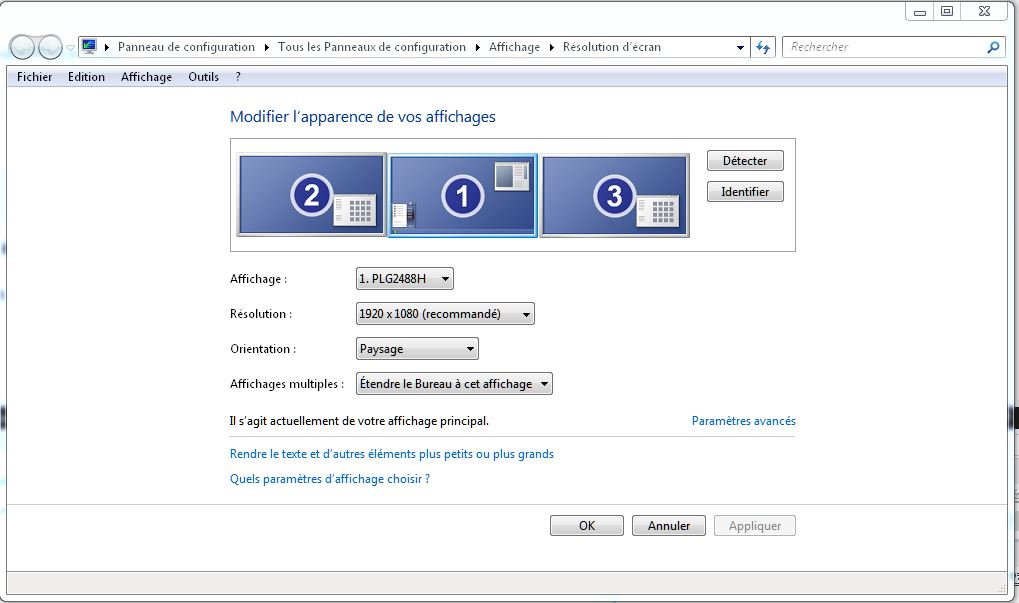Image resolution: width=1019 pixels, height=603 pixels.
Task: Open 'Rendre le texte et d'autres éléments' link
Action: point(392,454)
